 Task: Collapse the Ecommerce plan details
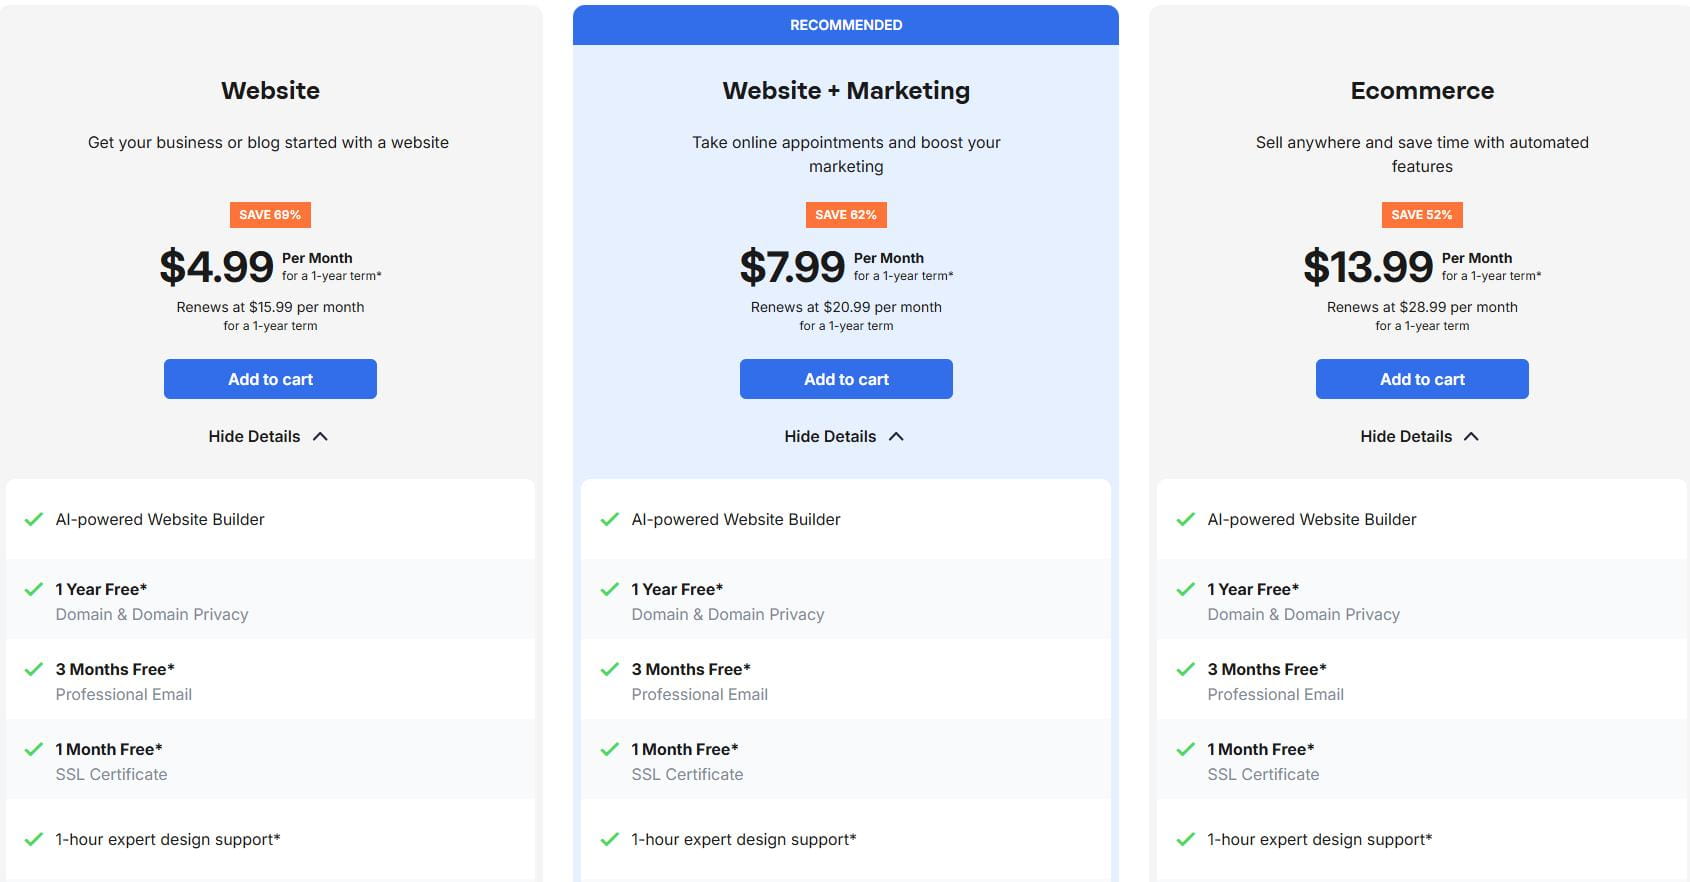click(x=1420, y=436)
